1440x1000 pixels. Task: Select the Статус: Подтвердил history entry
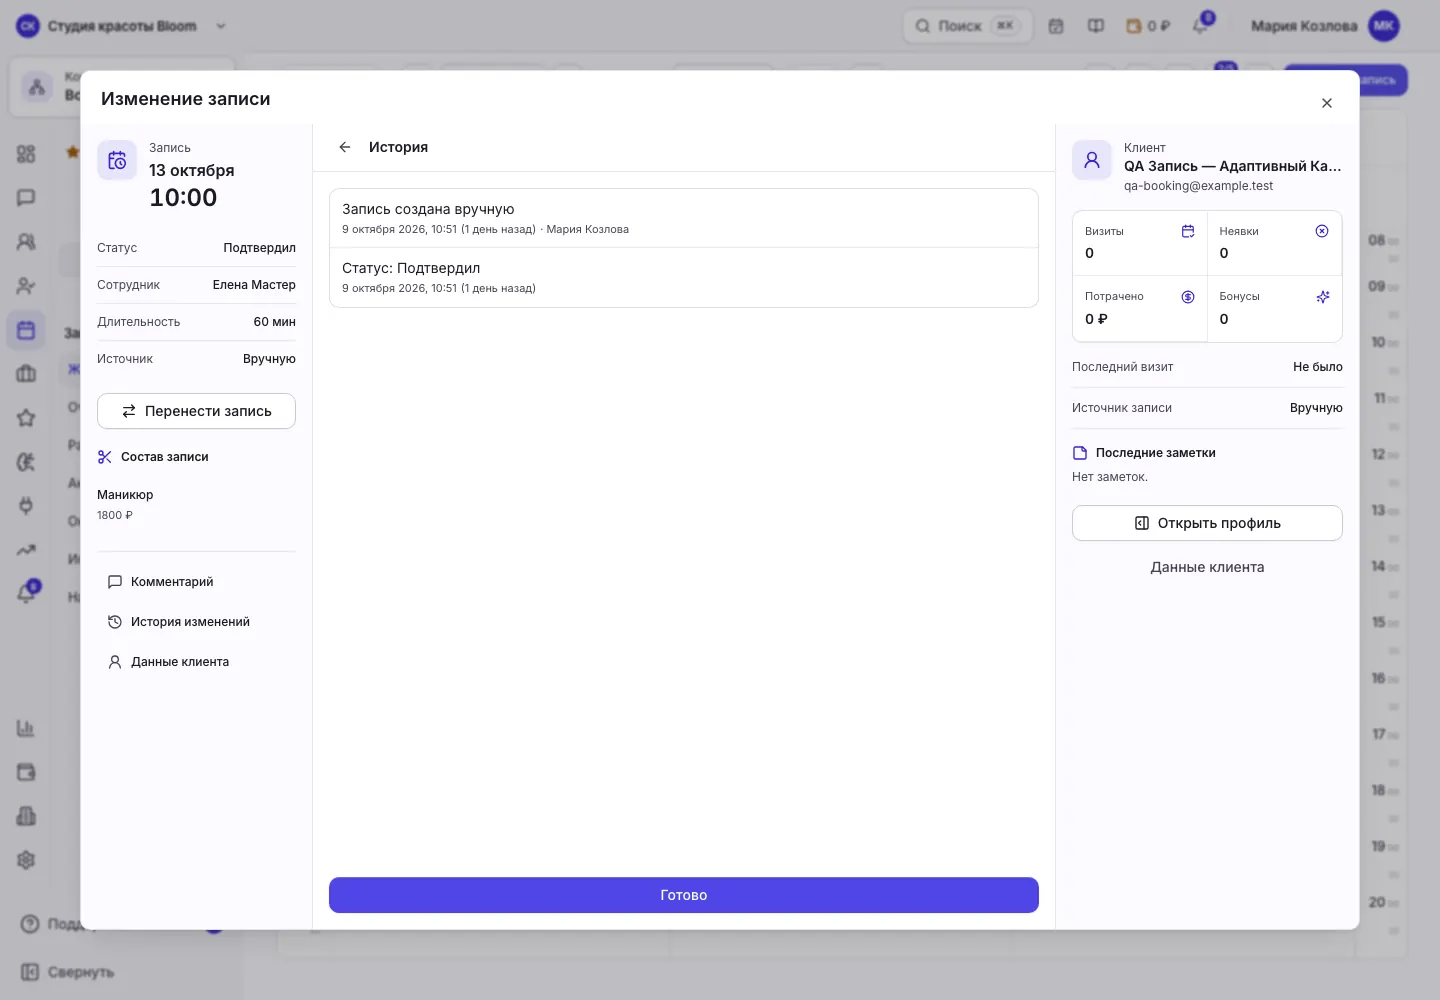[684, 277]
